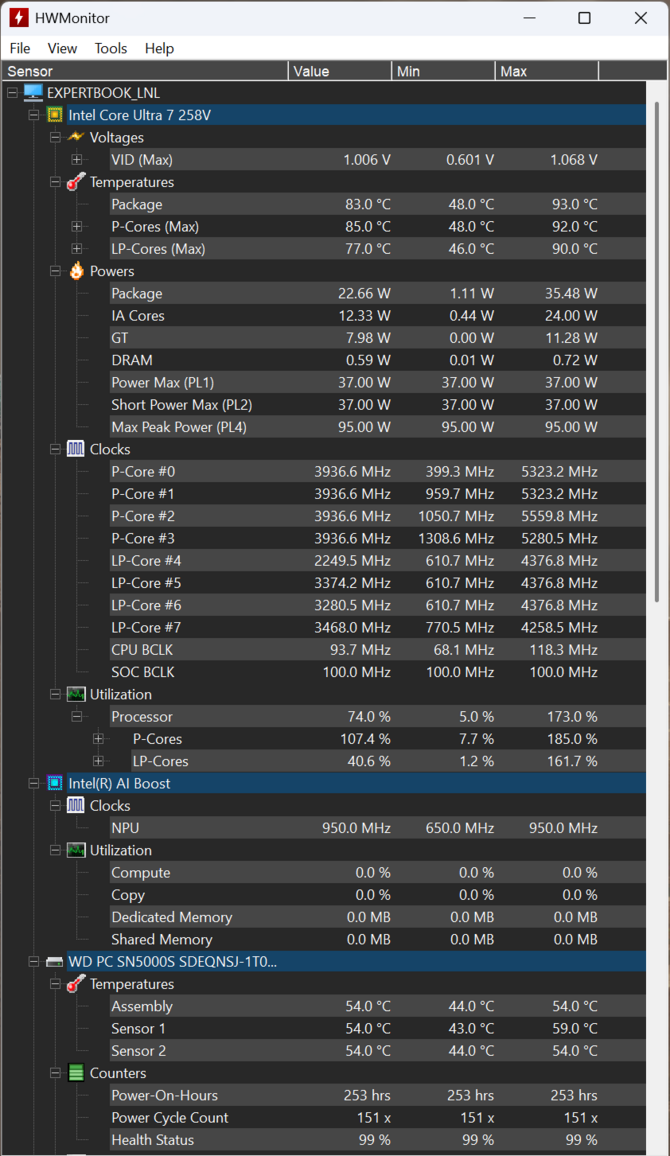Screen dimensions: 670x1156
Task: Click the Powers flame icon
Action: (x=76, y=271)
